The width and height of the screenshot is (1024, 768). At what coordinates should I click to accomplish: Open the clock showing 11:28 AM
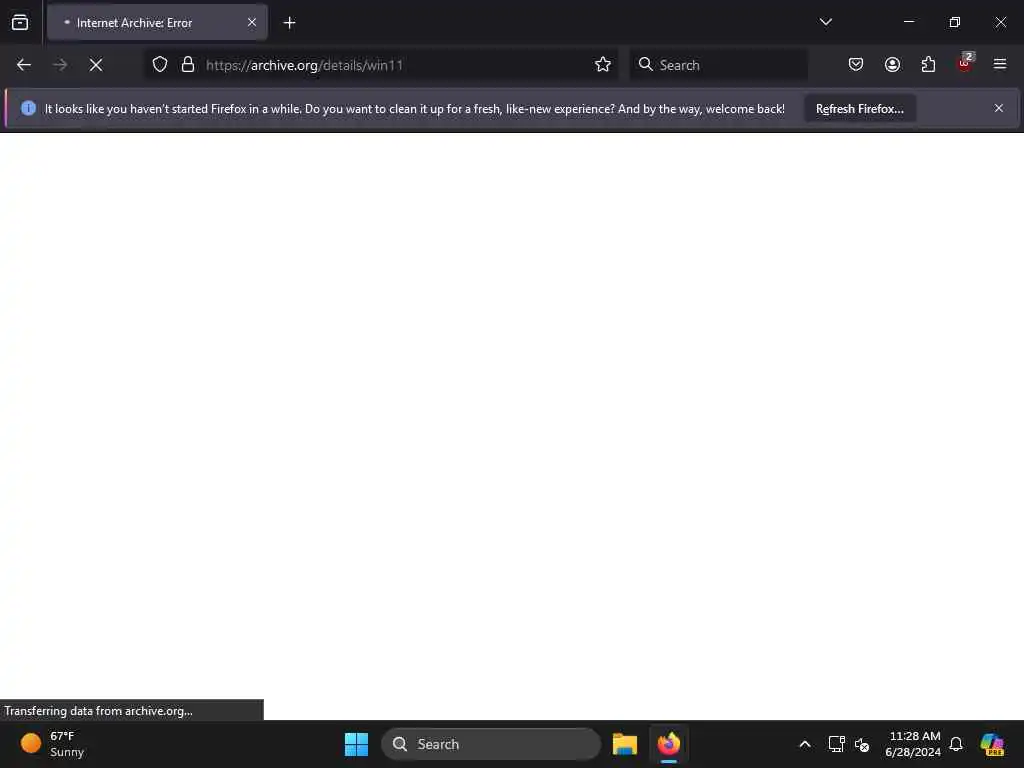click(x=913, y=744)
